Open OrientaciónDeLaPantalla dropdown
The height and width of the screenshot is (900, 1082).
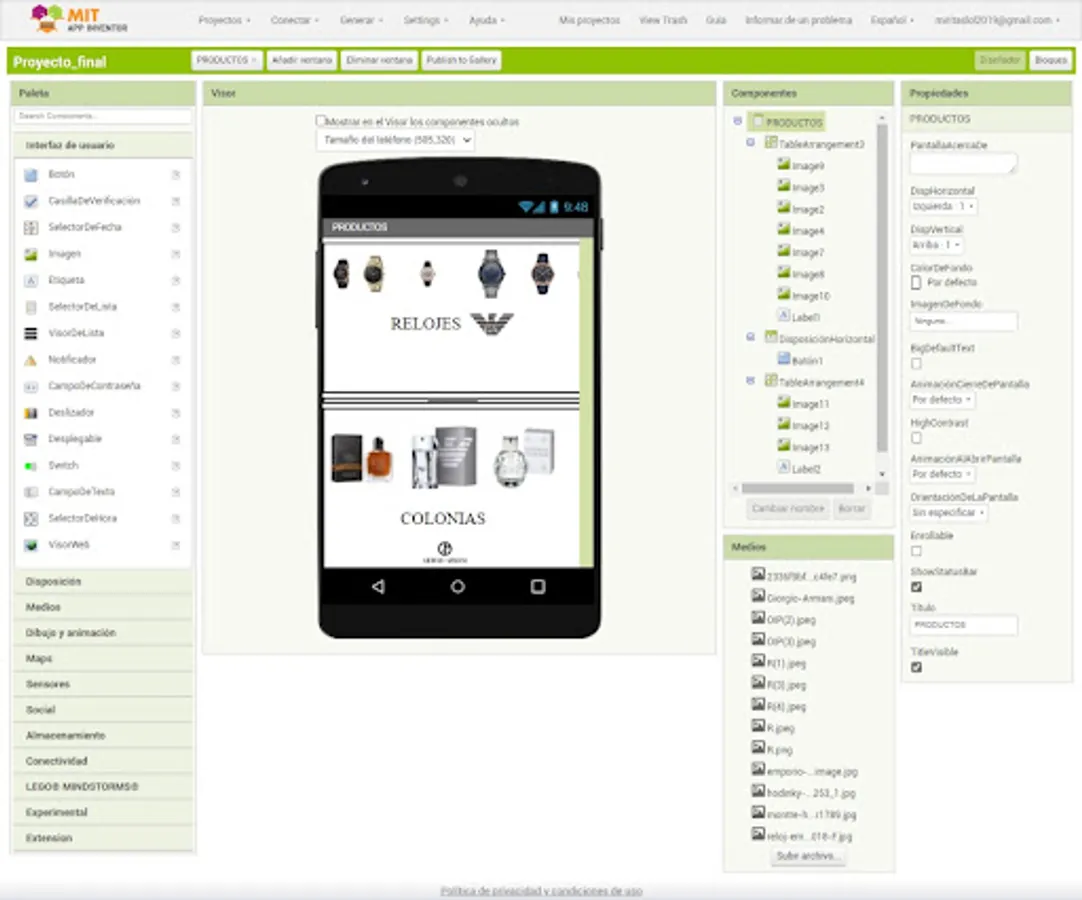coord(949,513)
